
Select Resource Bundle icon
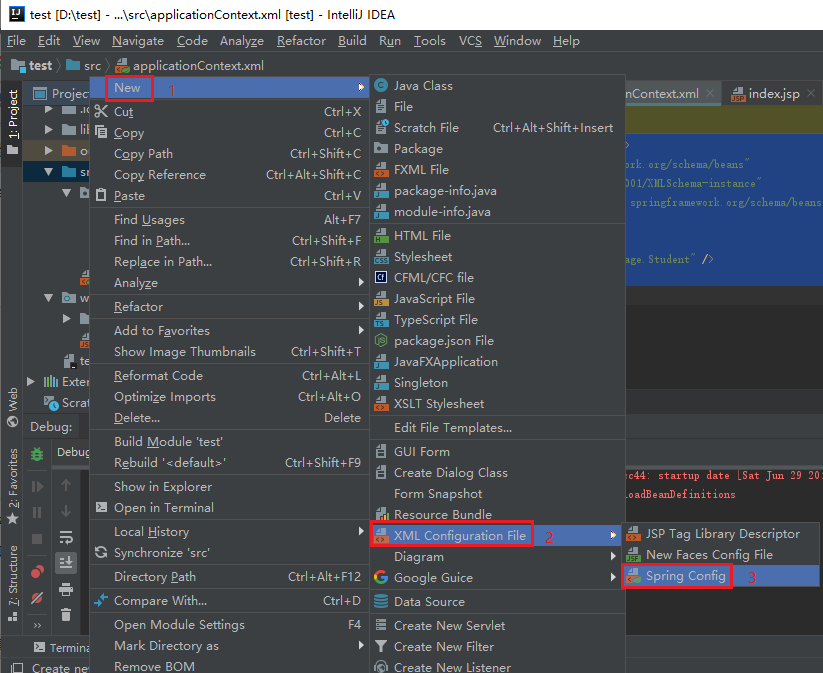pyautogui.click(x=382, y=514)
